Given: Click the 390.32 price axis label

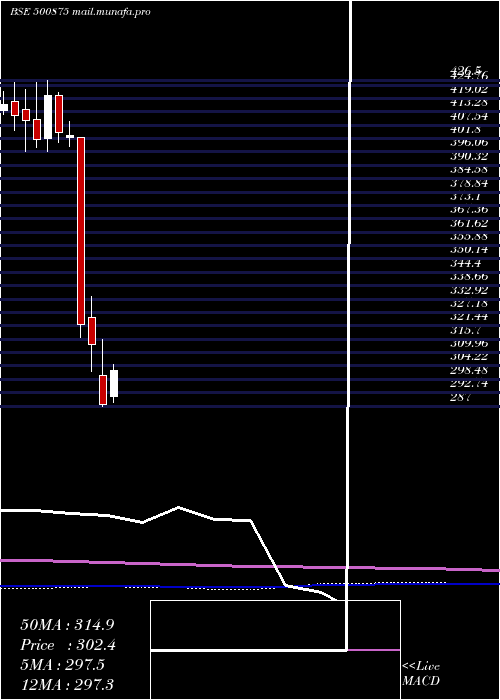Looking at the screenshot, I should click(x=469, y=156).
